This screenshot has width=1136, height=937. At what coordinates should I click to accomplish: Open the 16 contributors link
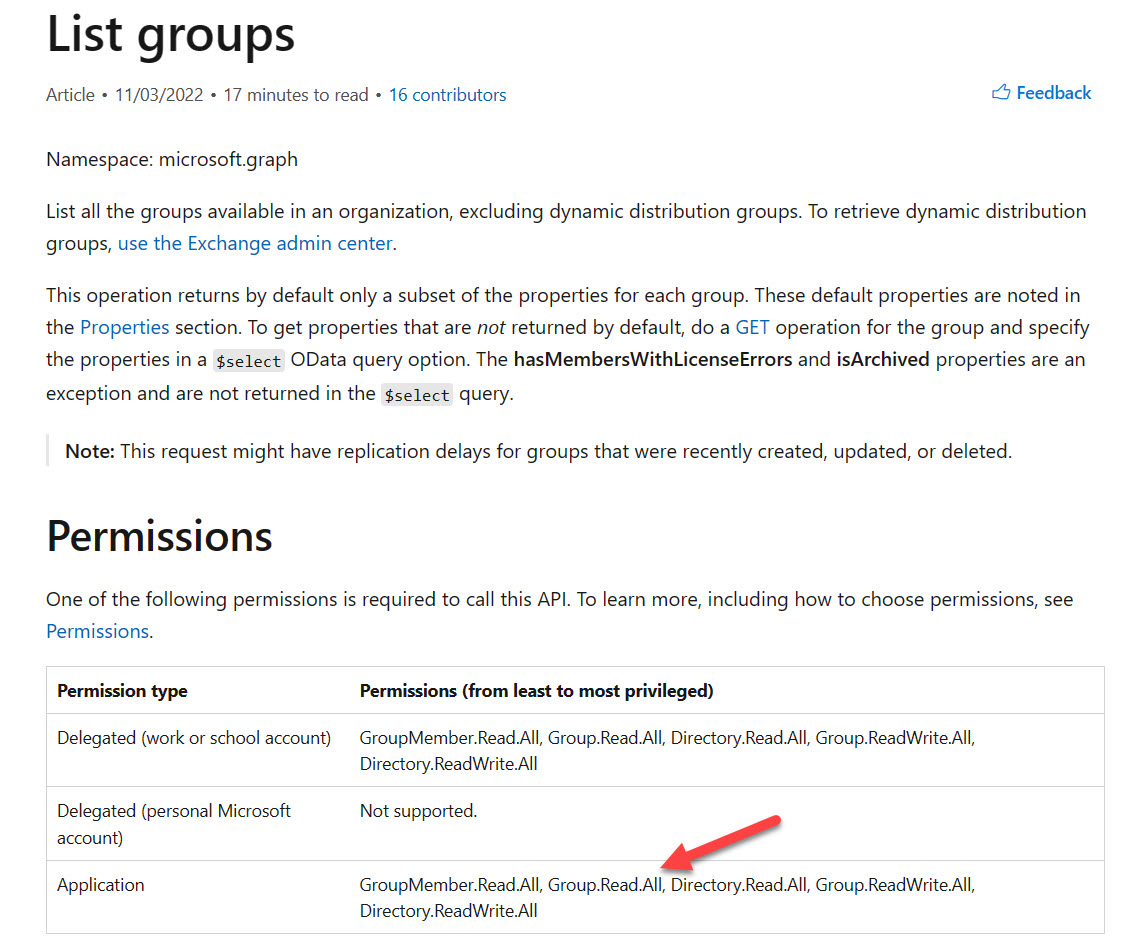tap(447, 95)
